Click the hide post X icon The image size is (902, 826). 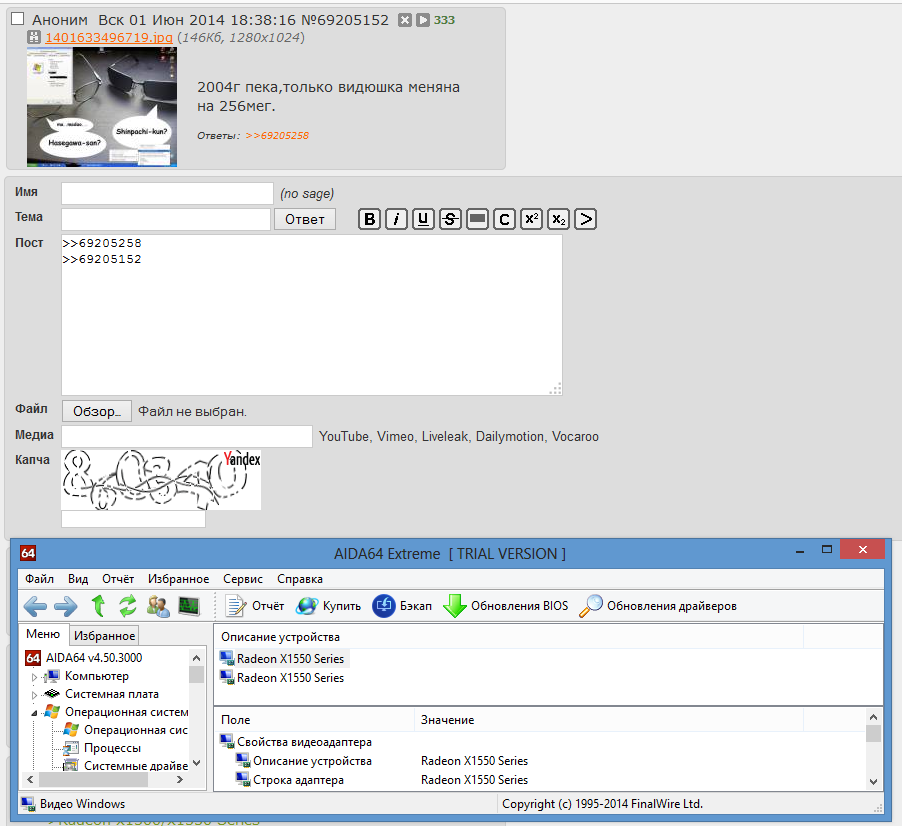405,20
